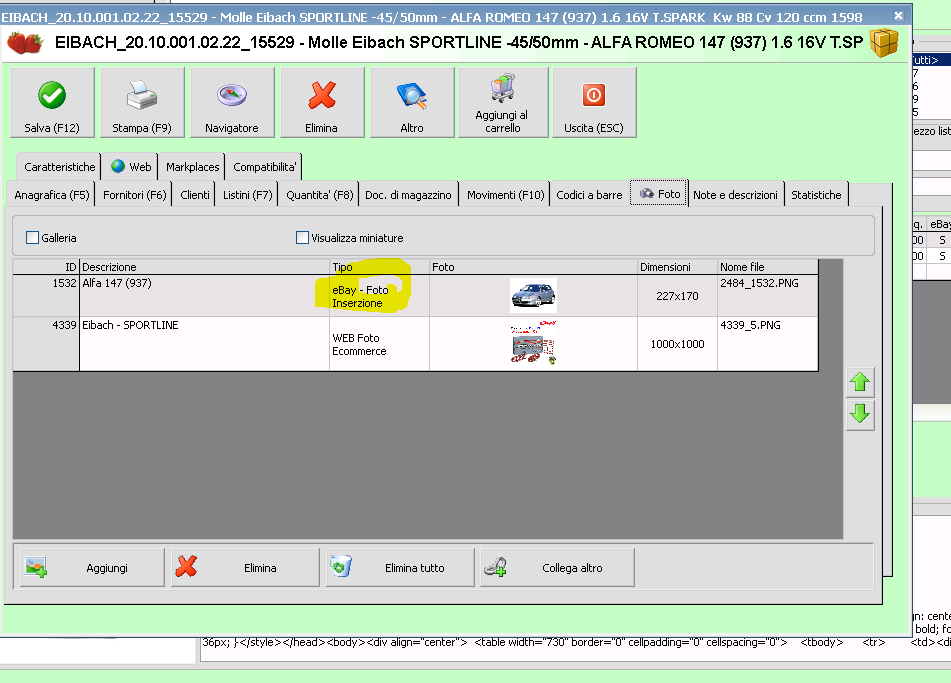Screen dimensions: 951x683
Task: Click the Collega altro link button
Action: tap(557, 568)
